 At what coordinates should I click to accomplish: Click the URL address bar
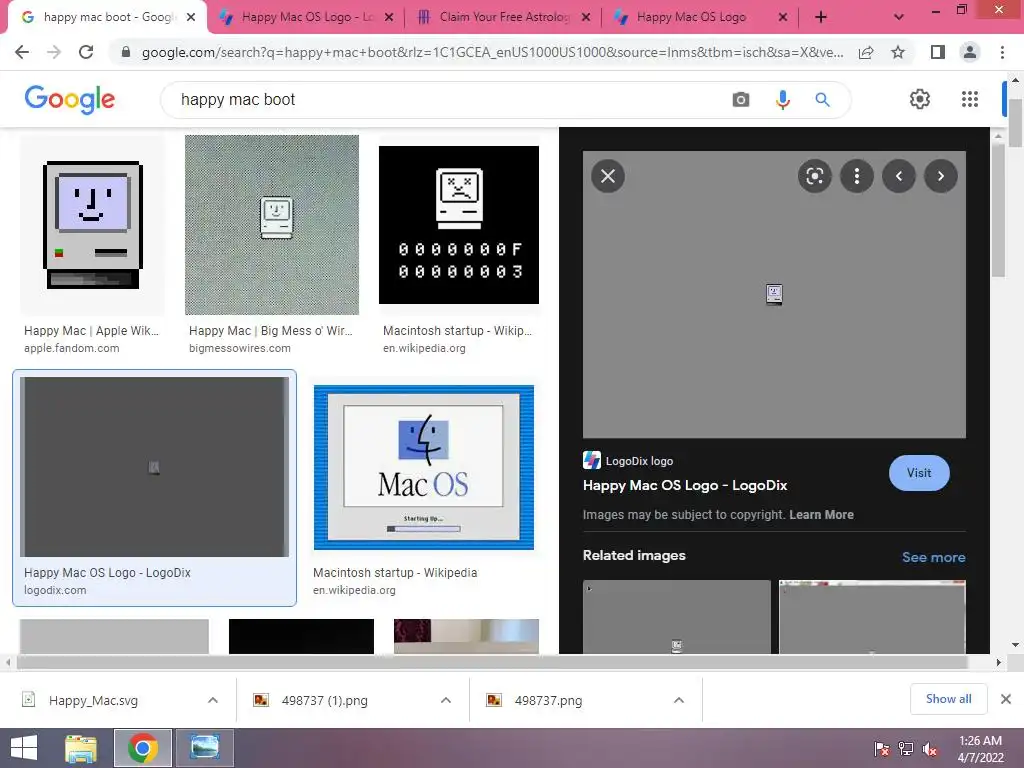491,52
